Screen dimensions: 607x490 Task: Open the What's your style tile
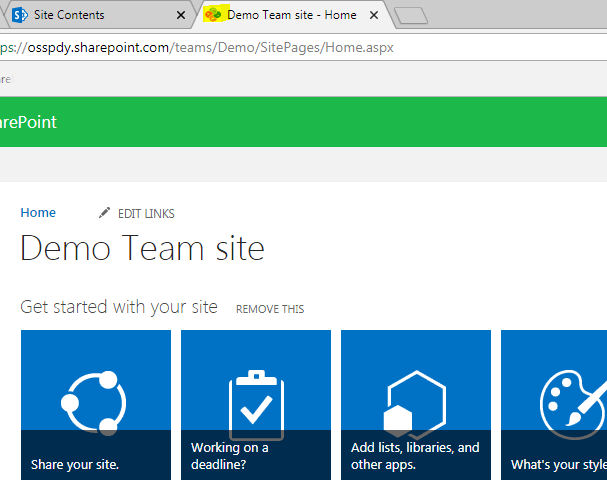554,405
